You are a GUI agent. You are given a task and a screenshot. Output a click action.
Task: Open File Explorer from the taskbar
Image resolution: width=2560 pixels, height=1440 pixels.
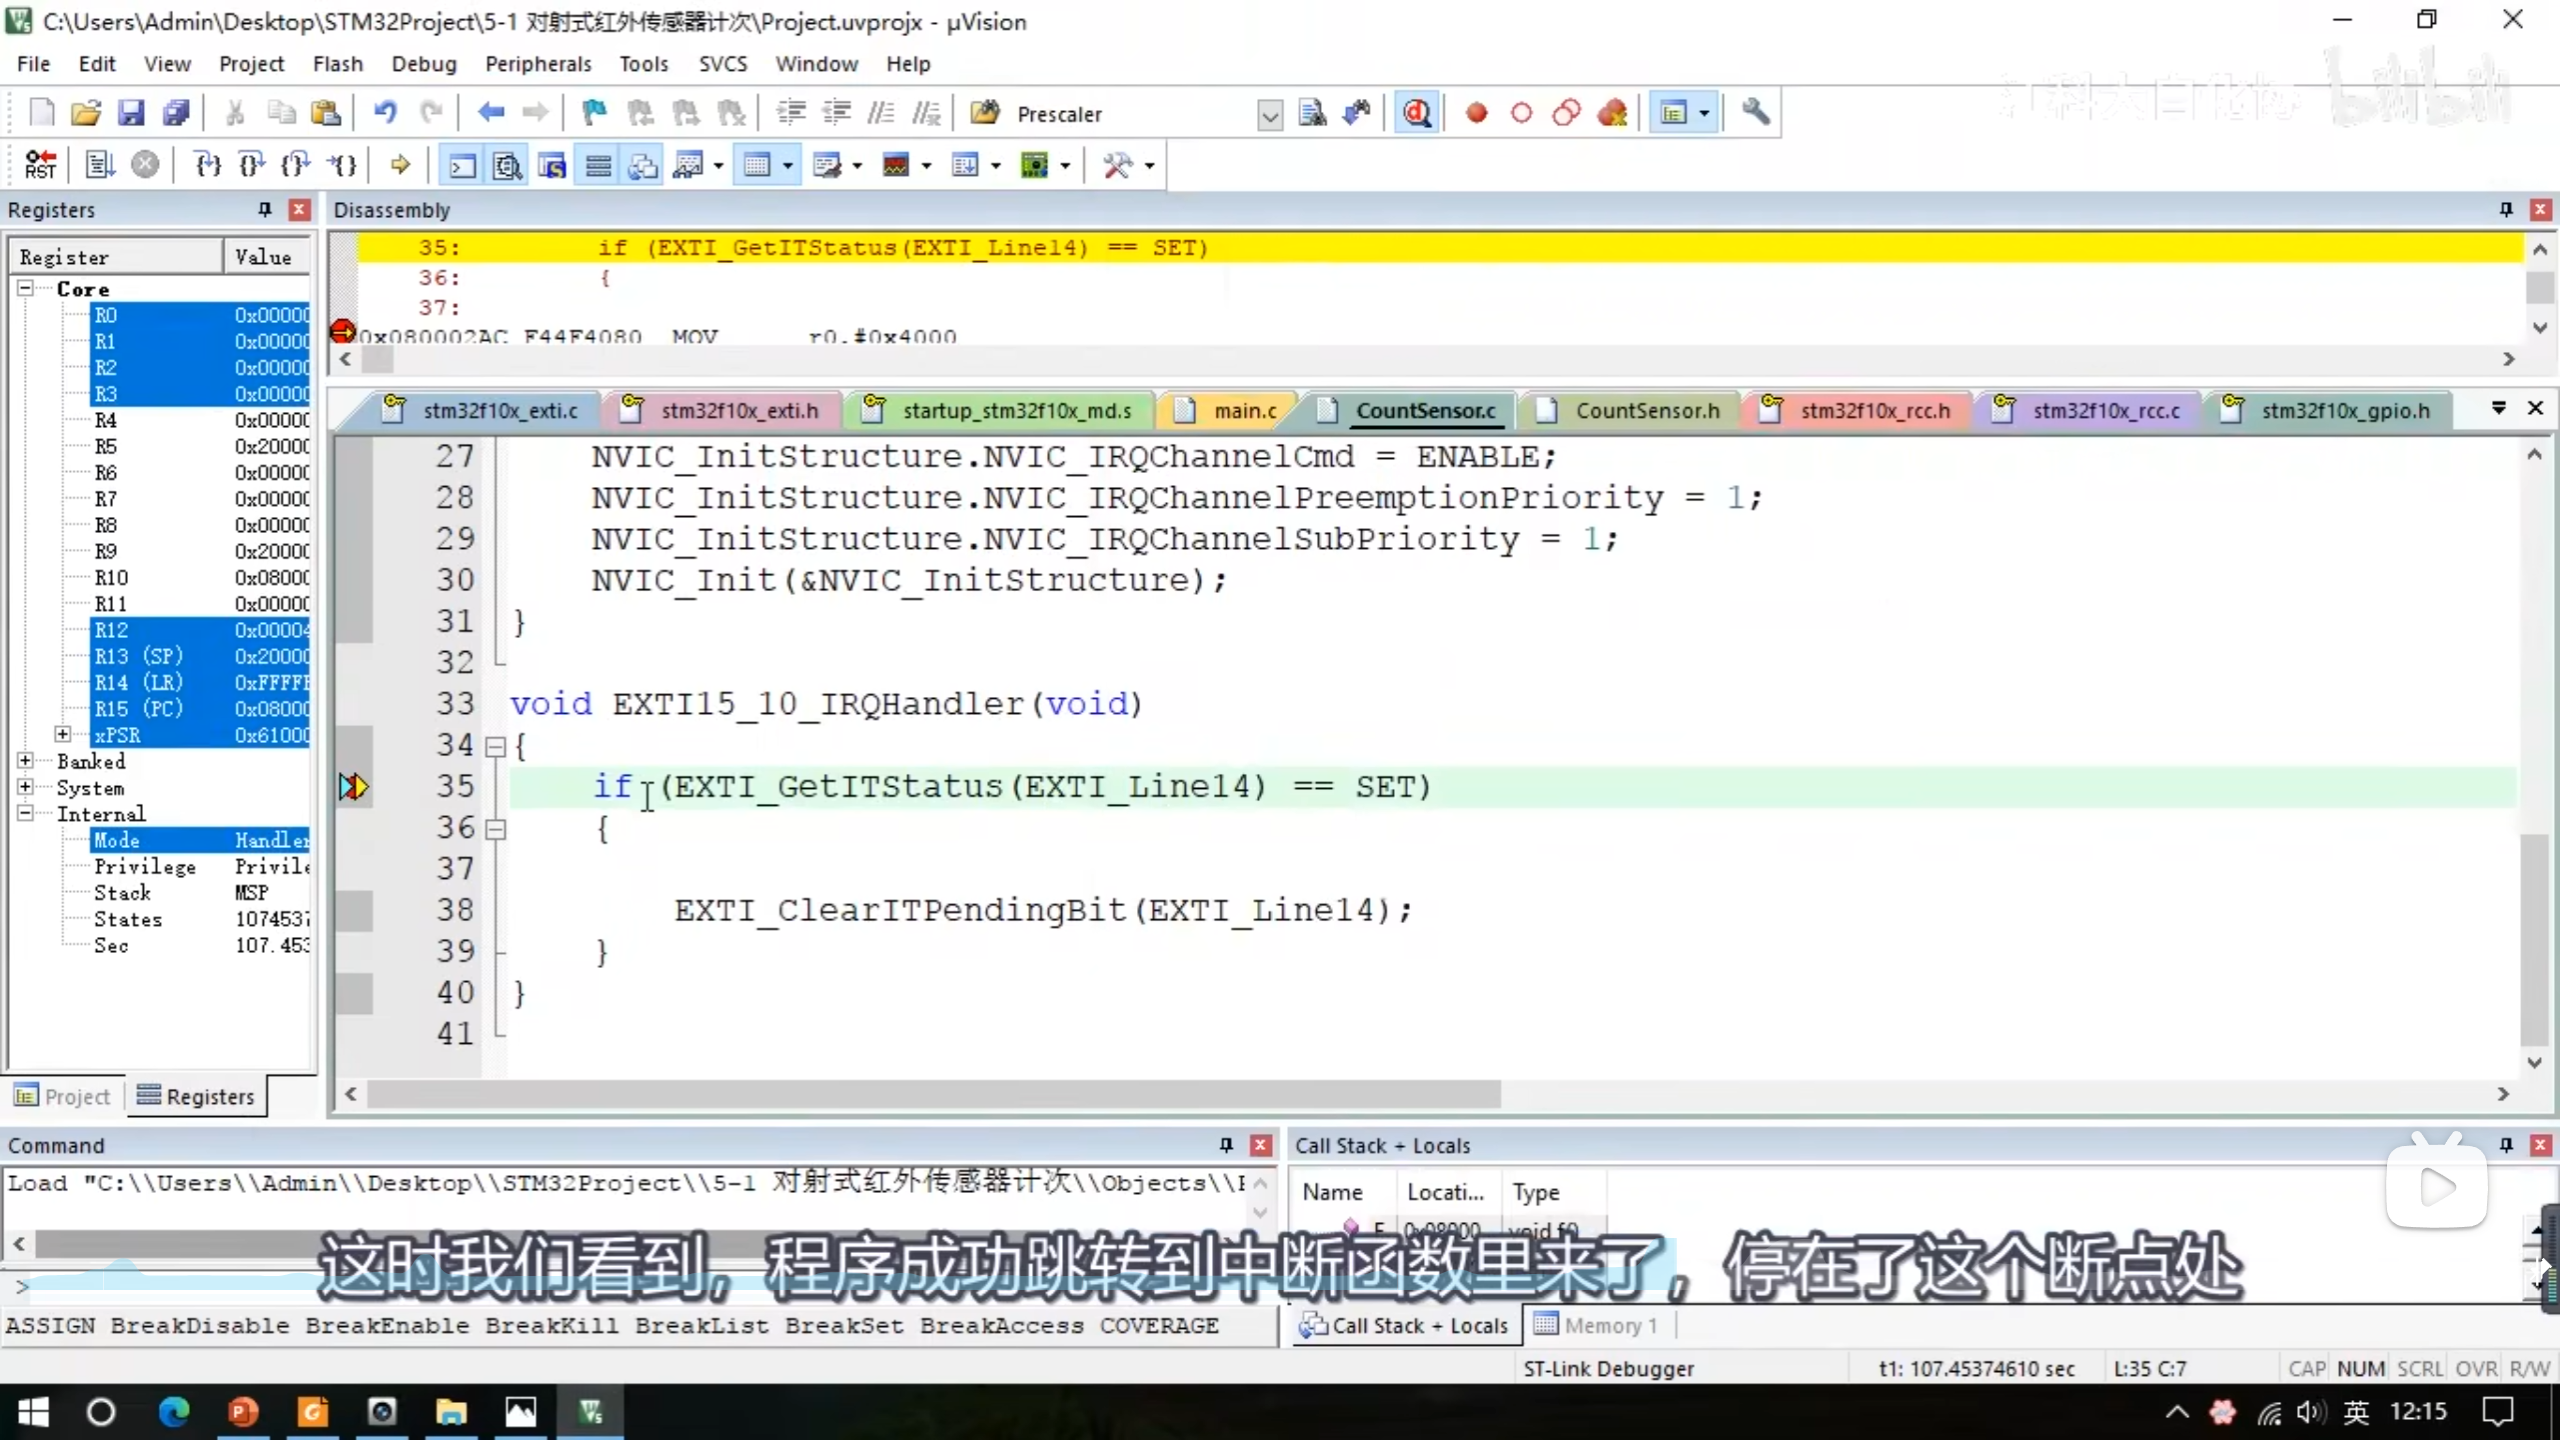coord(451,1412)
